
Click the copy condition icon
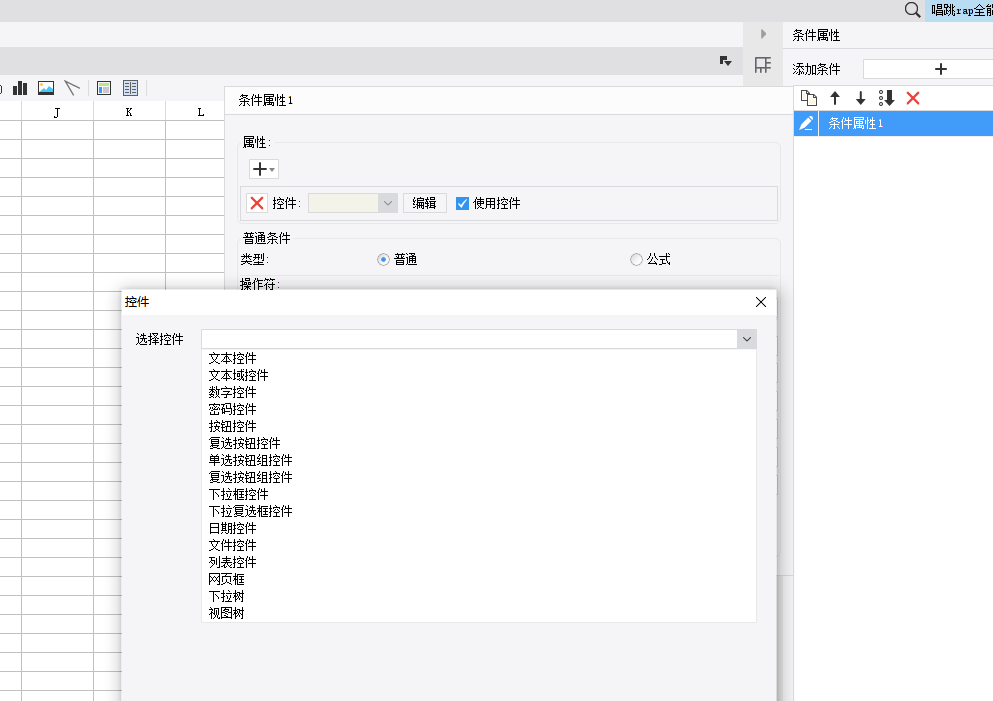809,98
